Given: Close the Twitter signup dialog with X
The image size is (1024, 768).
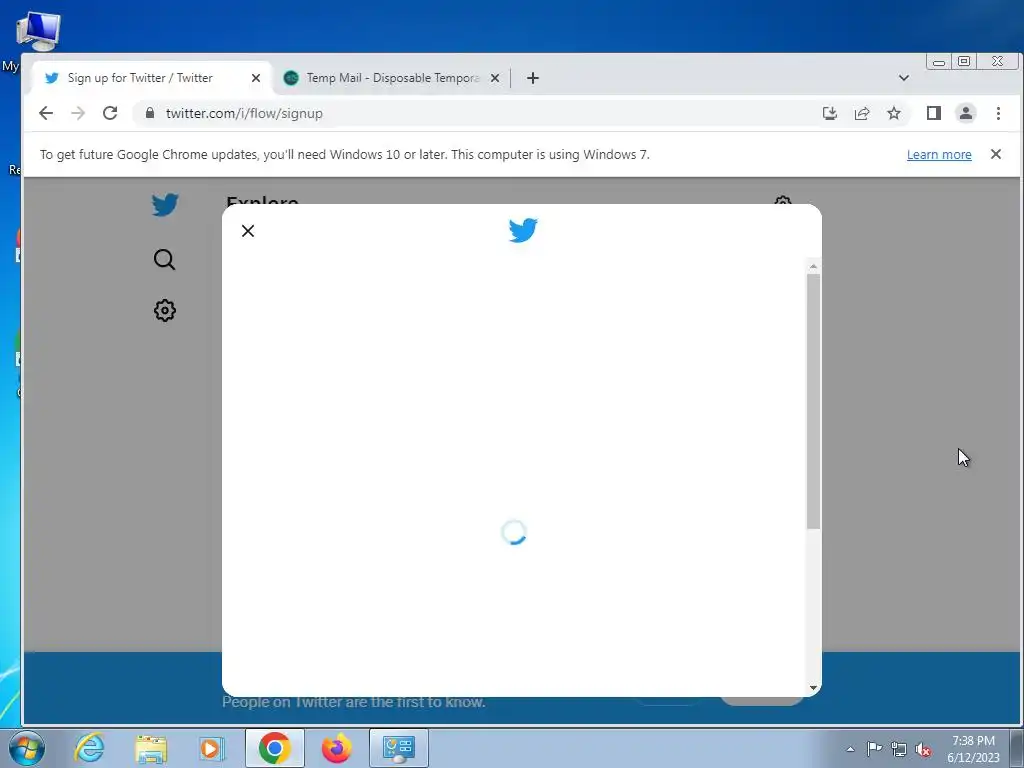Looking at the screenshot, I should 248,231.
